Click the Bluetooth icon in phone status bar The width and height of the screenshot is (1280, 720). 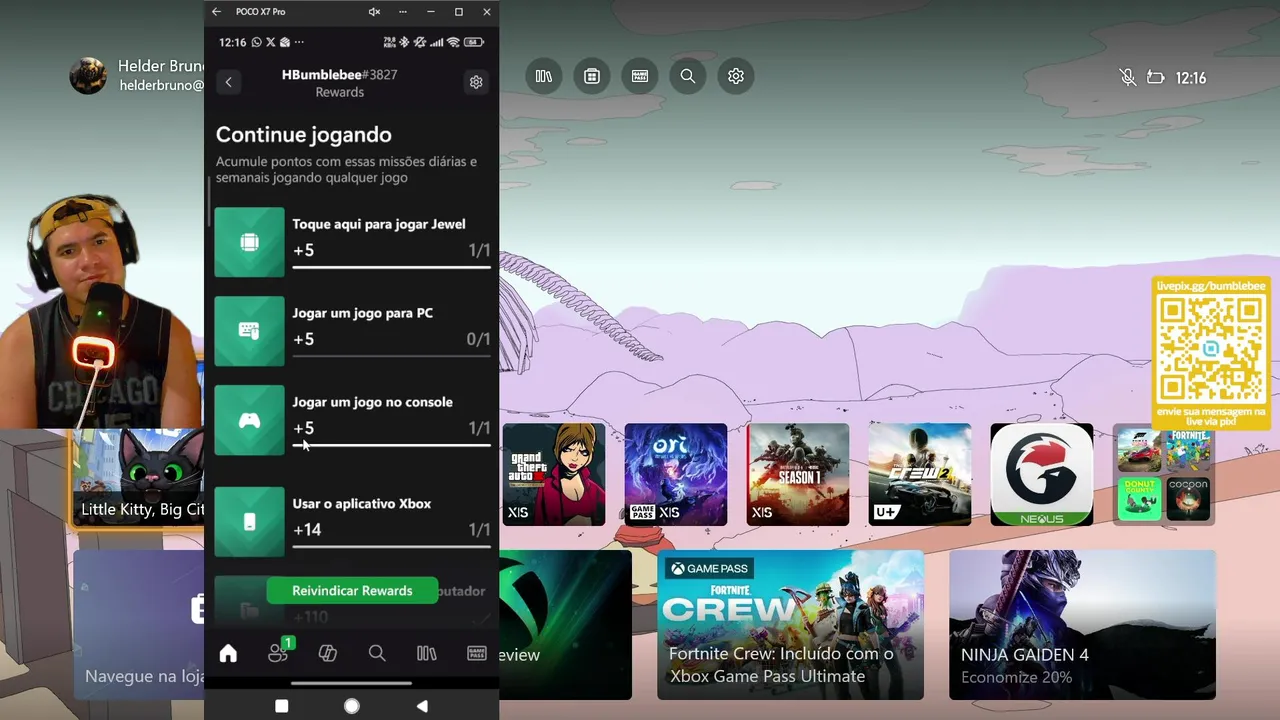405,42
